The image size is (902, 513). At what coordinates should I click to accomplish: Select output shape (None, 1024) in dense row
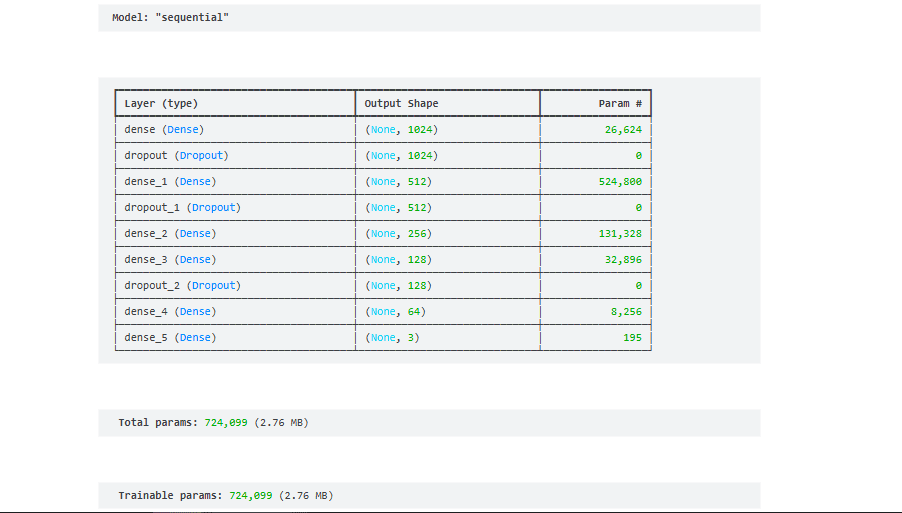pos(402,129)
